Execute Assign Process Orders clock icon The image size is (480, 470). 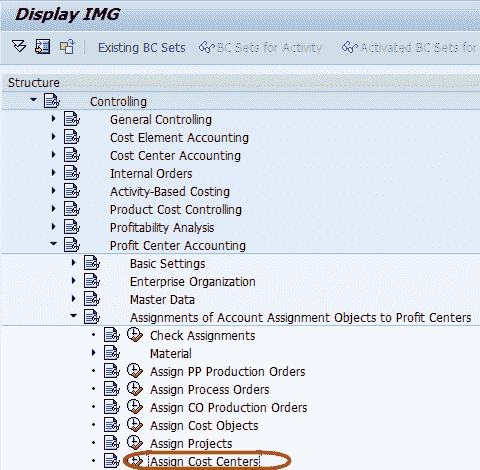pos(135,389)
